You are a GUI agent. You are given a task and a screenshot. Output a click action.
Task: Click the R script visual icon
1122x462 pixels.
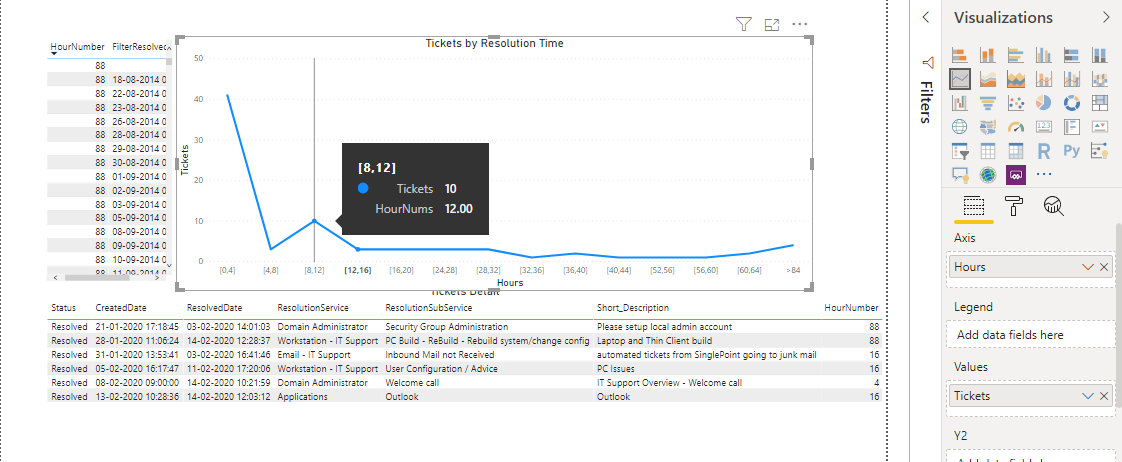tap(1043, 151)
